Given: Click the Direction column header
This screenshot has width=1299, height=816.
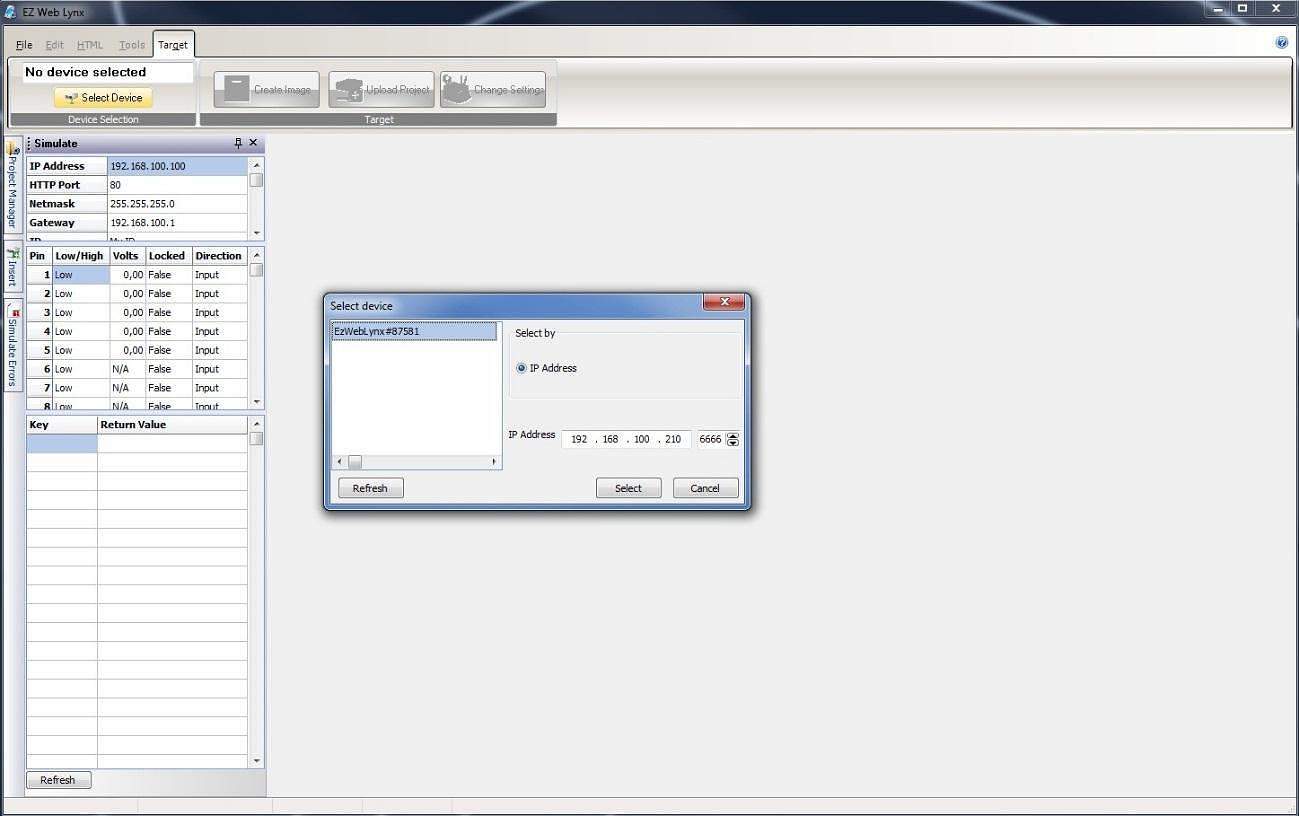Looking at the screenshot, I should (x=219, y=256).
